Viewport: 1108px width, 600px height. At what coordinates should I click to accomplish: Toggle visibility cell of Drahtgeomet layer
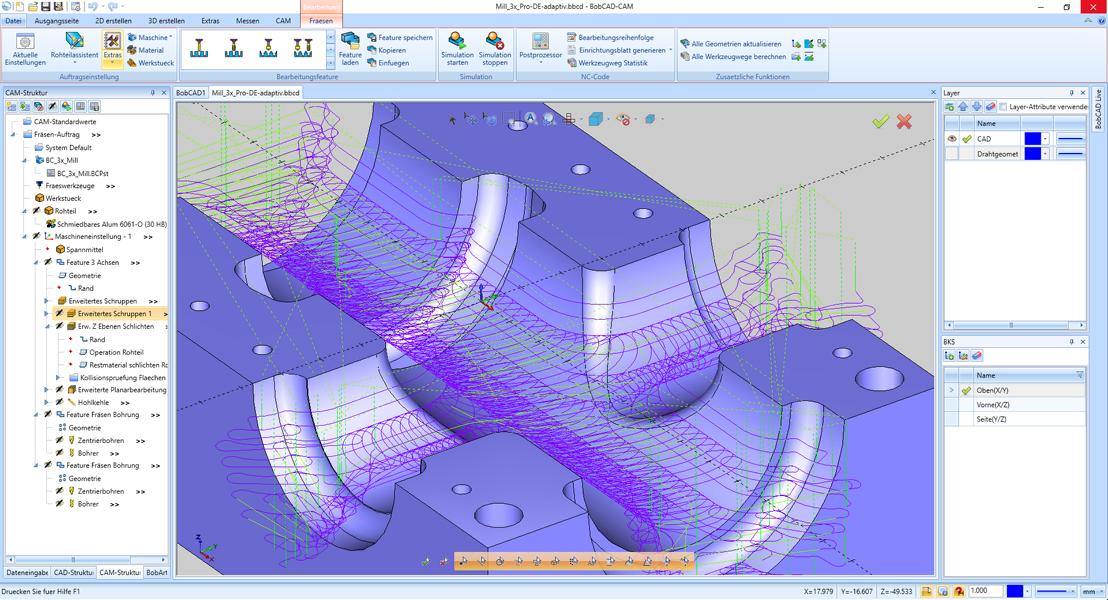pos(952,153)
